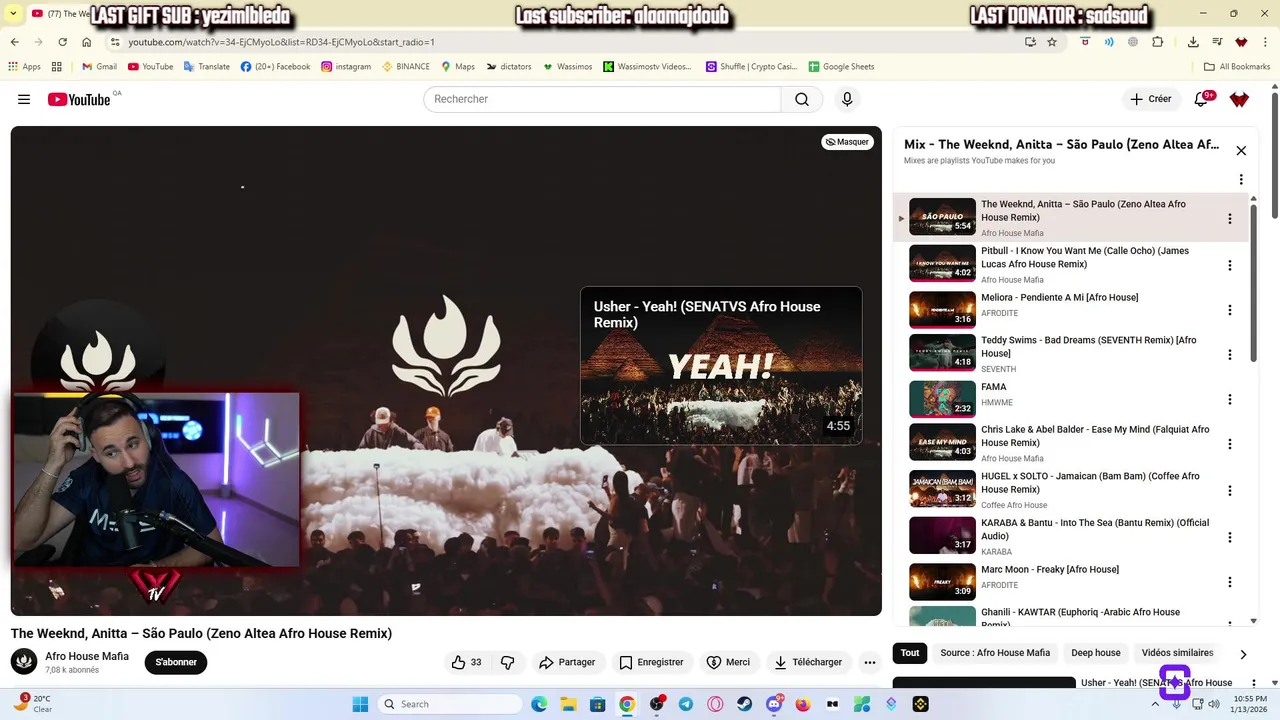Open options for Meliora Pendiente A Mi
The width and height of the screenshot is (1280, 720).
(x=1230, y=310)
